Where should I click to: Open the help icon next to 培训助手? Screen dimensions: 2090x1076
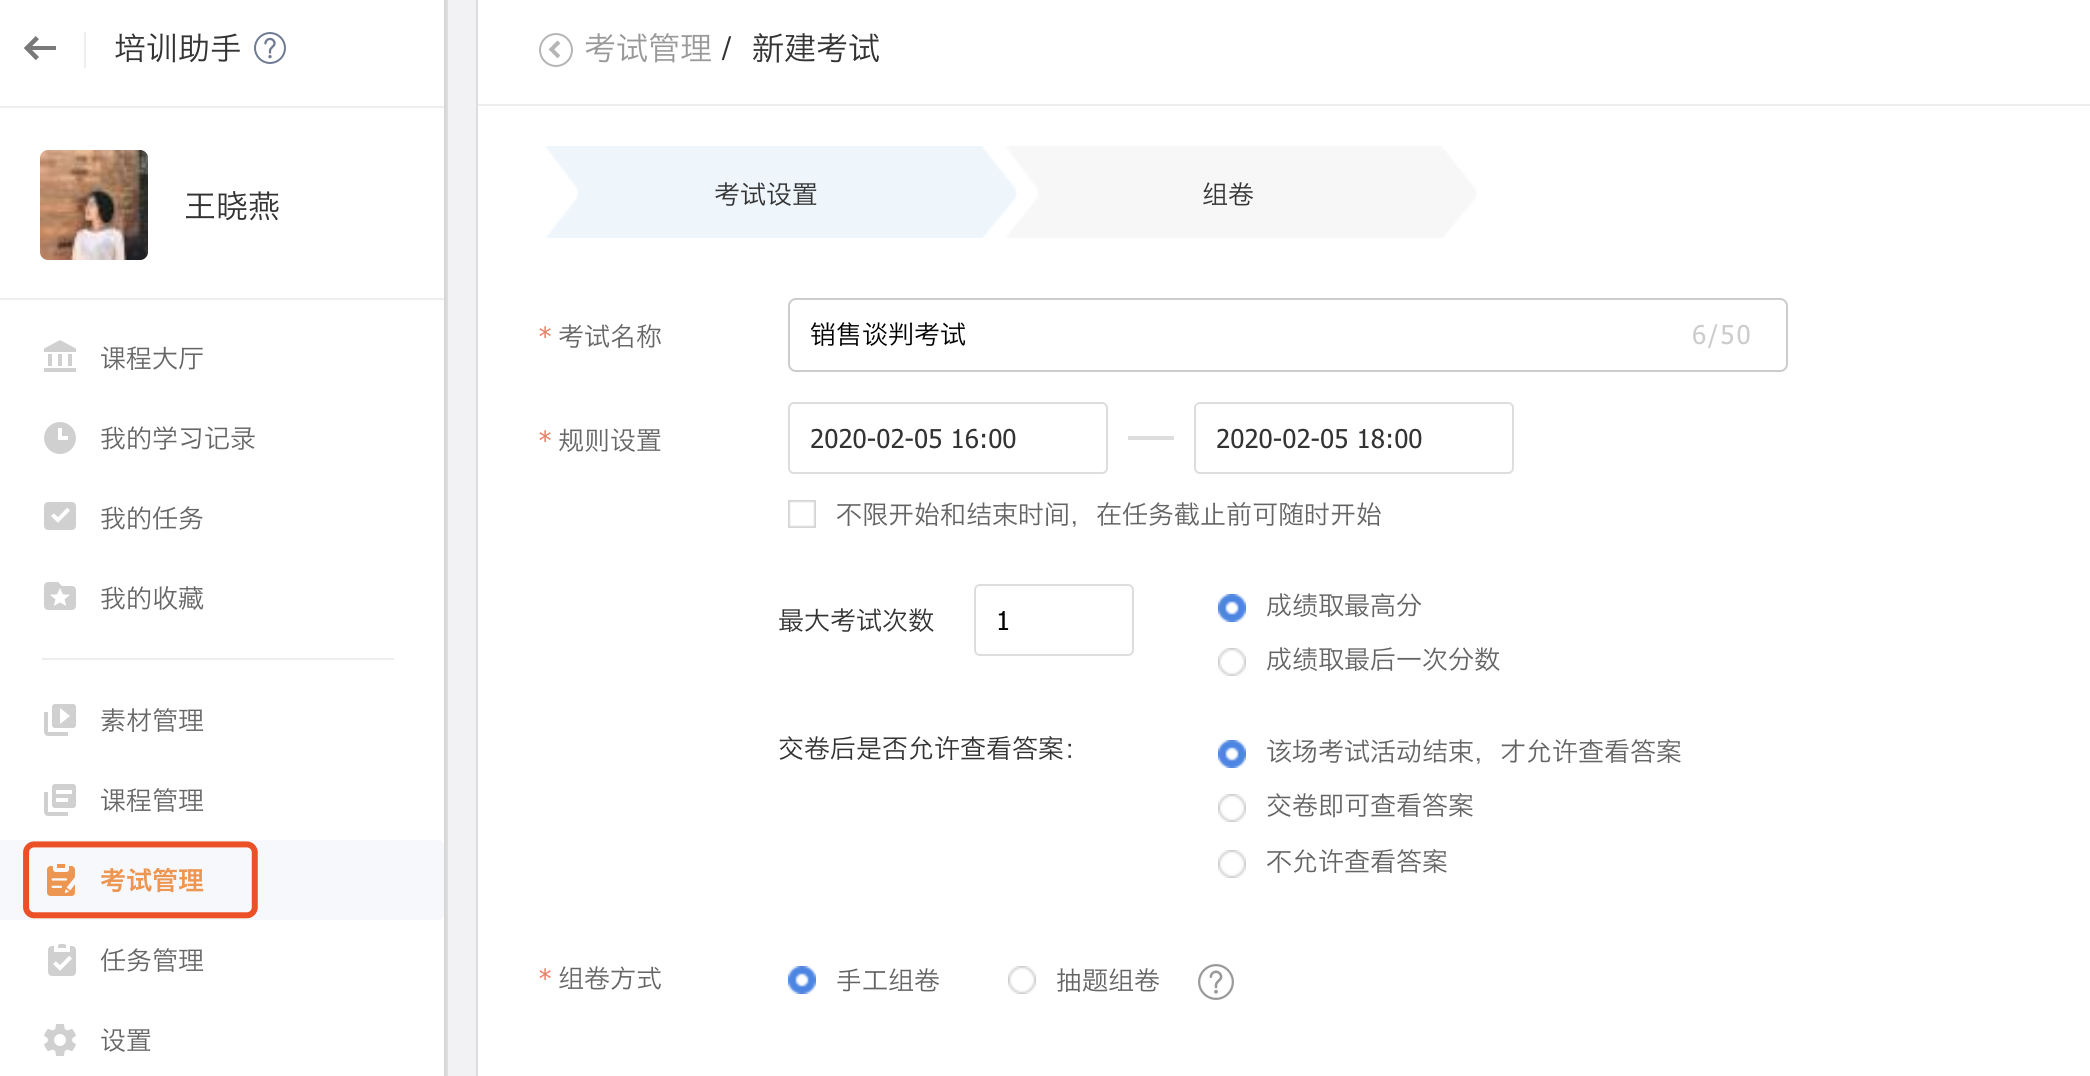[x=270, y=48]
